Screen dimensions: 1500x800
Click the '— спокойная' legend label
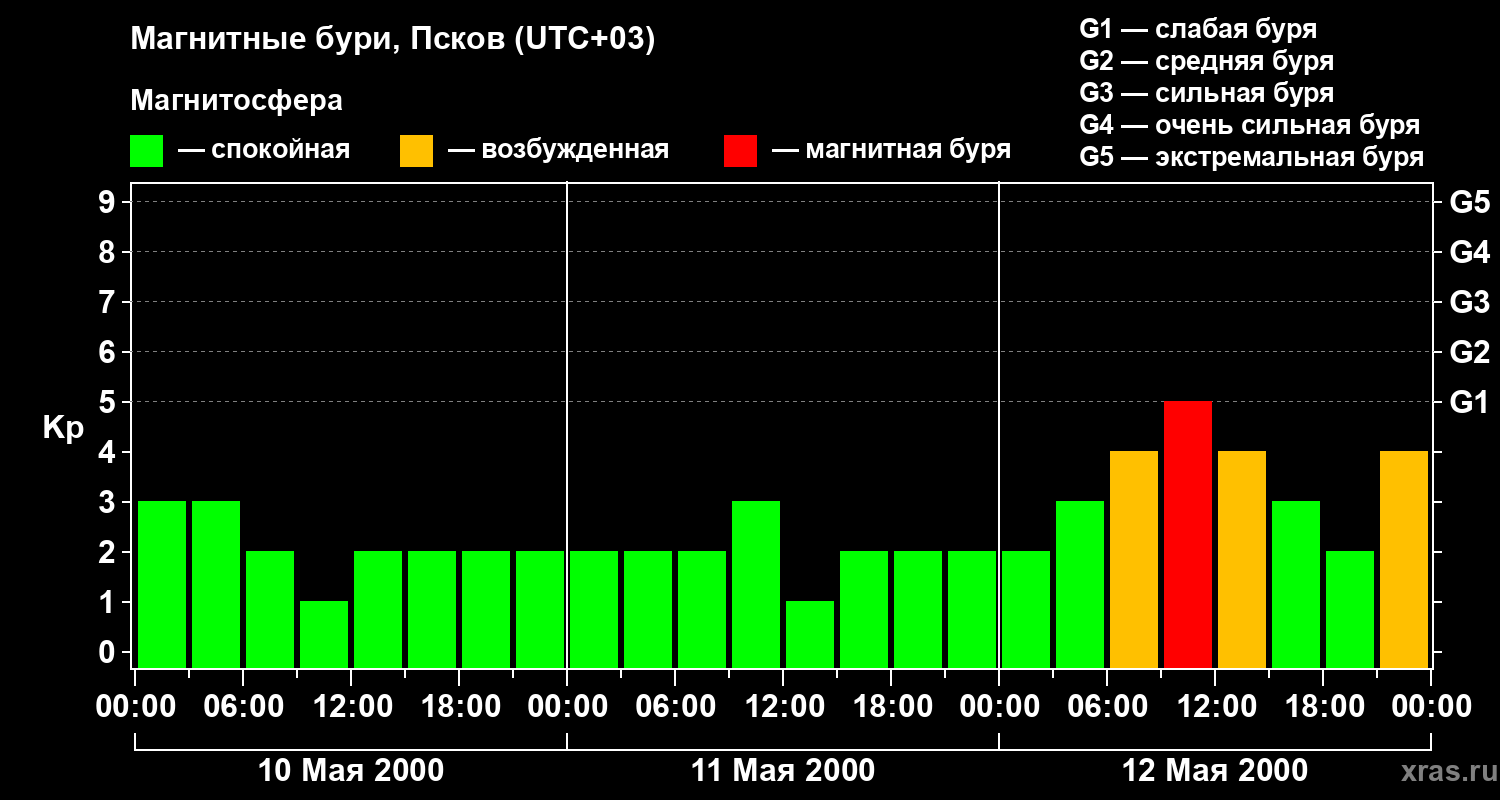click(264, 150)
